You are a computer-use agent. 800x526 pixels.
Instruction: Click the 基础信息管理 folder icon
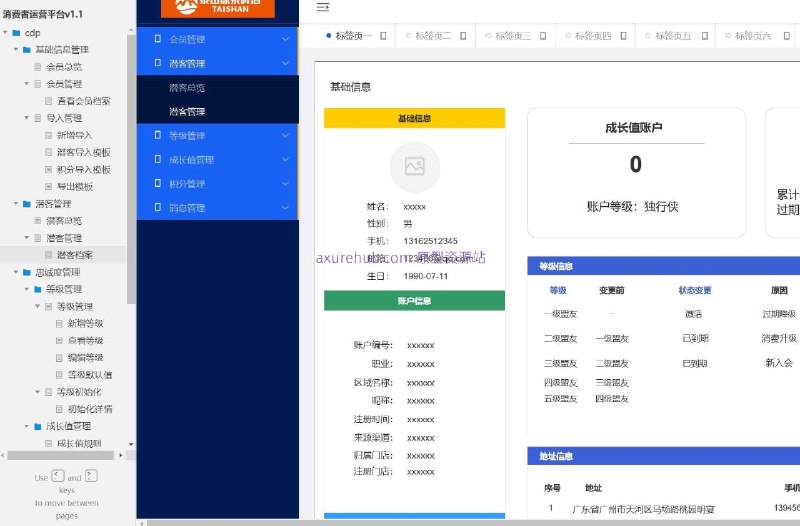coord(27,49)
